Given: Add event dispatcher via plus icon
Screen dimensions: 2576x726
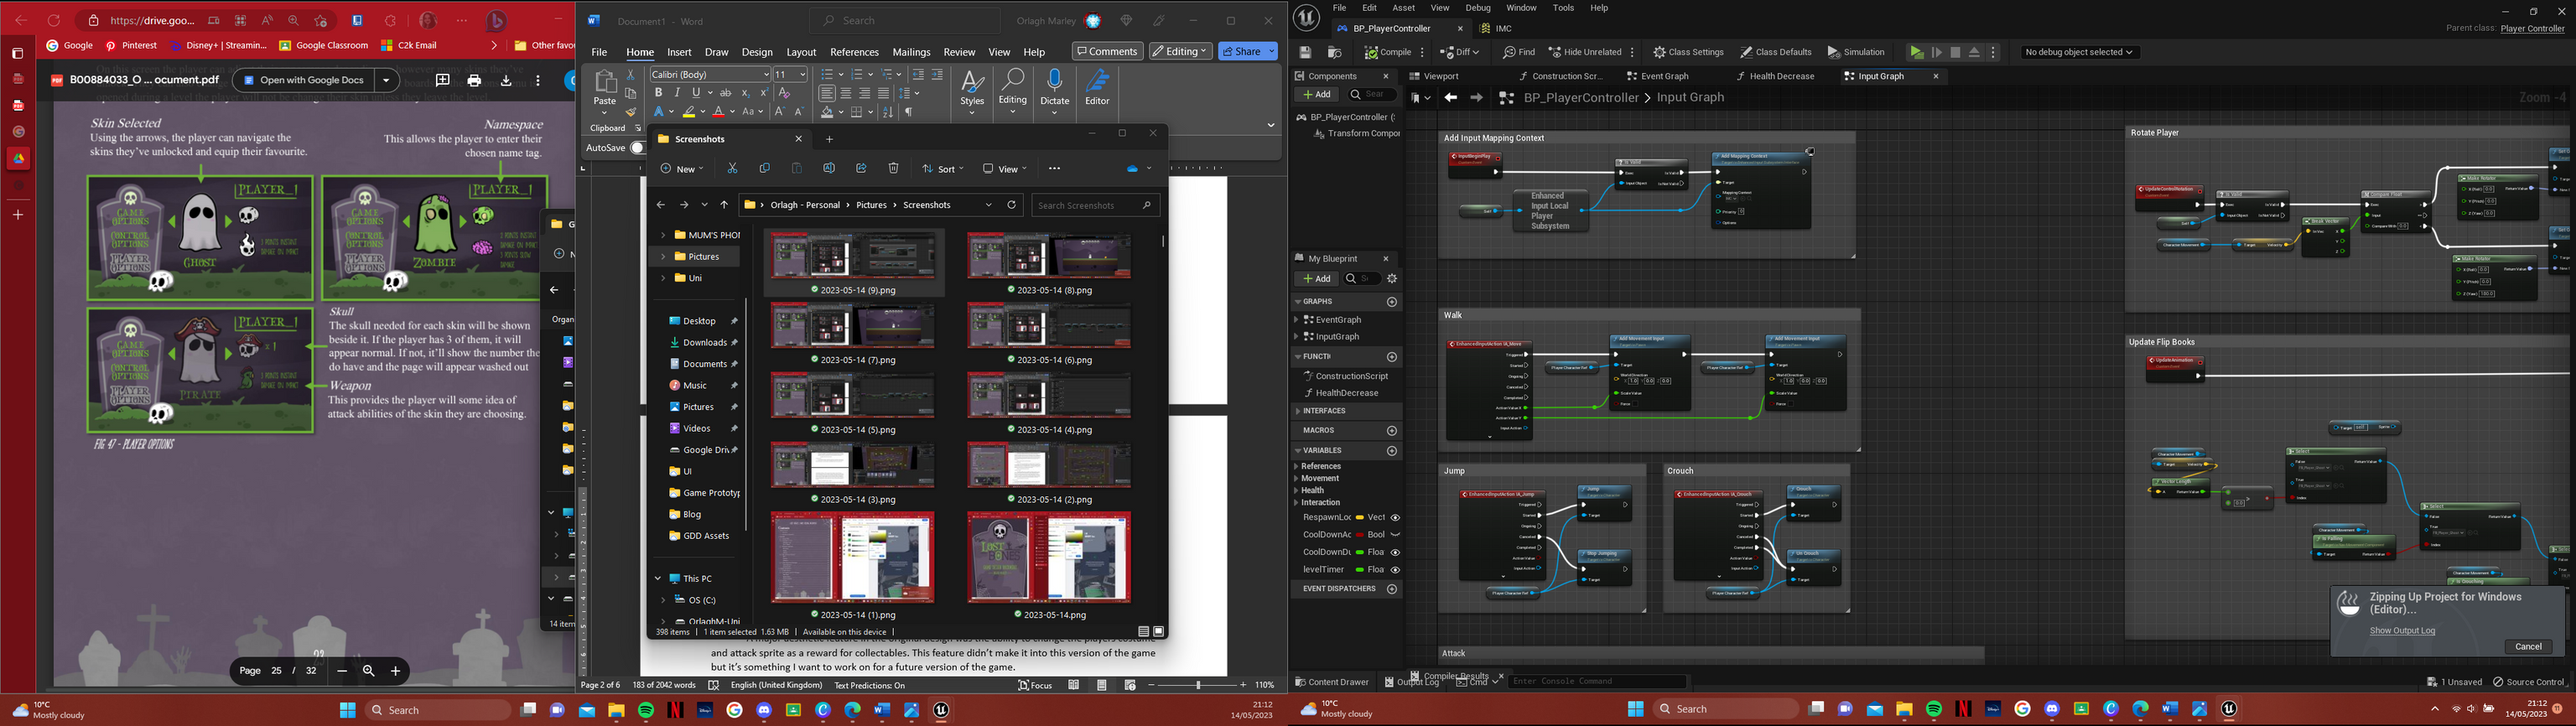Looking at the screenshot, I should (1392, 589).
